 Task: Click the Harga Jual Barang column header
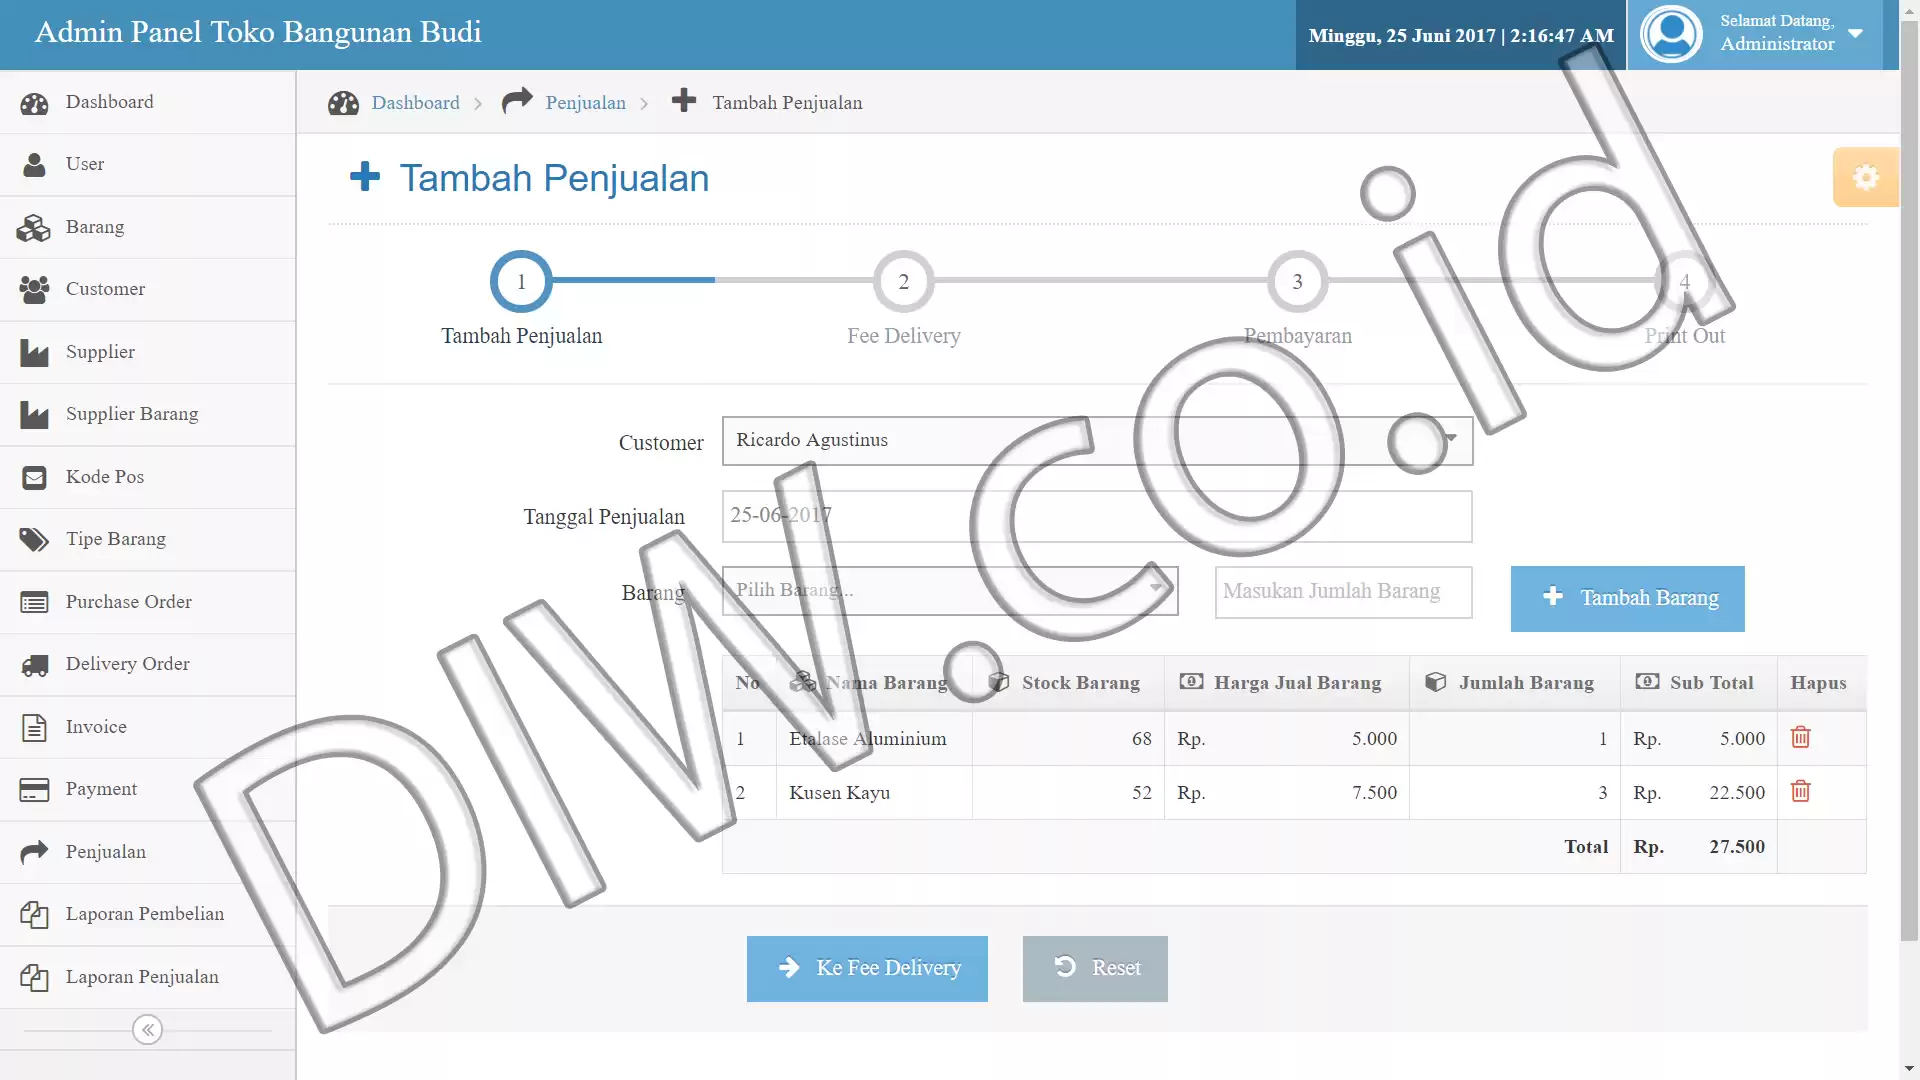(x=1286, y=683)
